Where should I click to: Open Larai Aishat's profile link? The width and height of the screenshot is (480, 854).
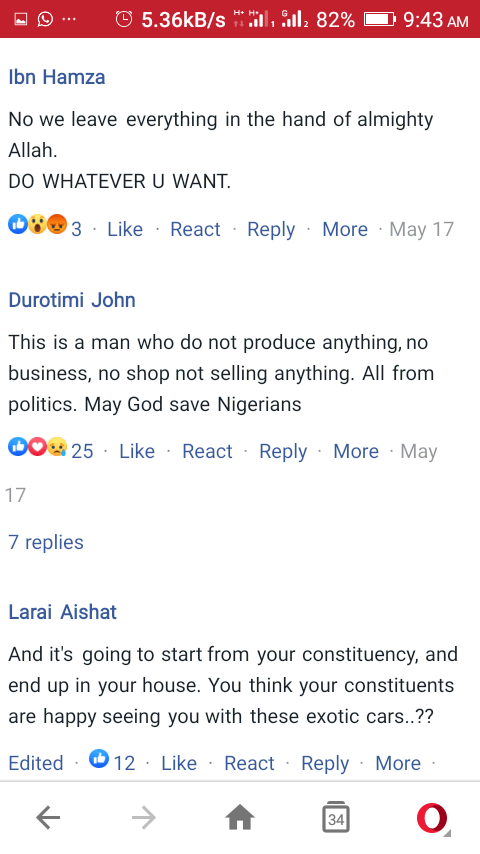click(63, 612)
